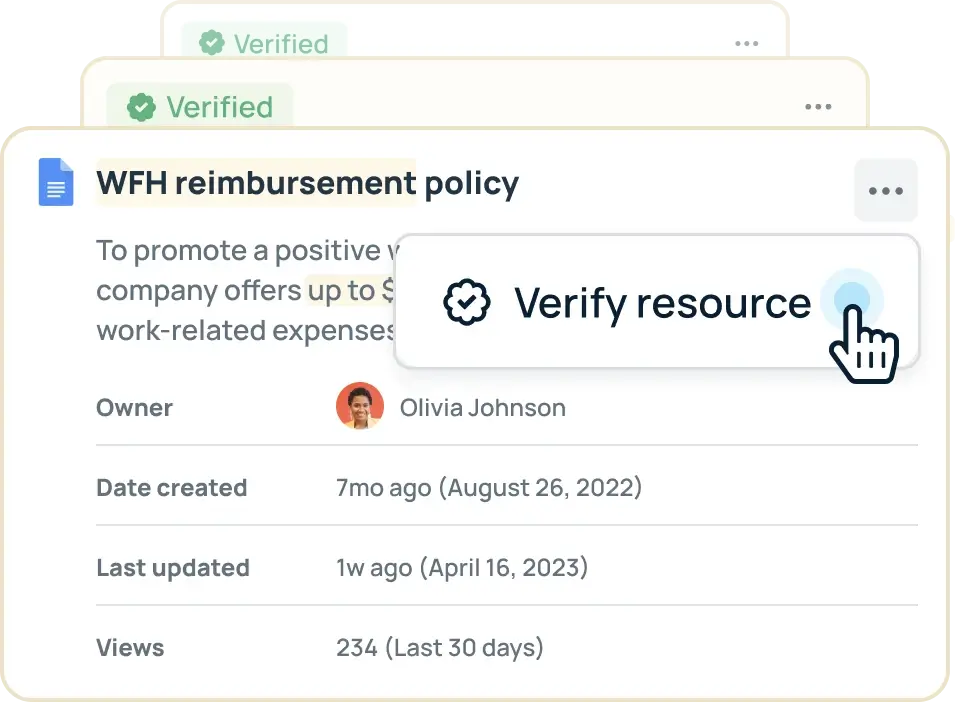Click the verification badge icon next to Verify resource
This screenshot has width=955, height=702.
tap(469, 302)
